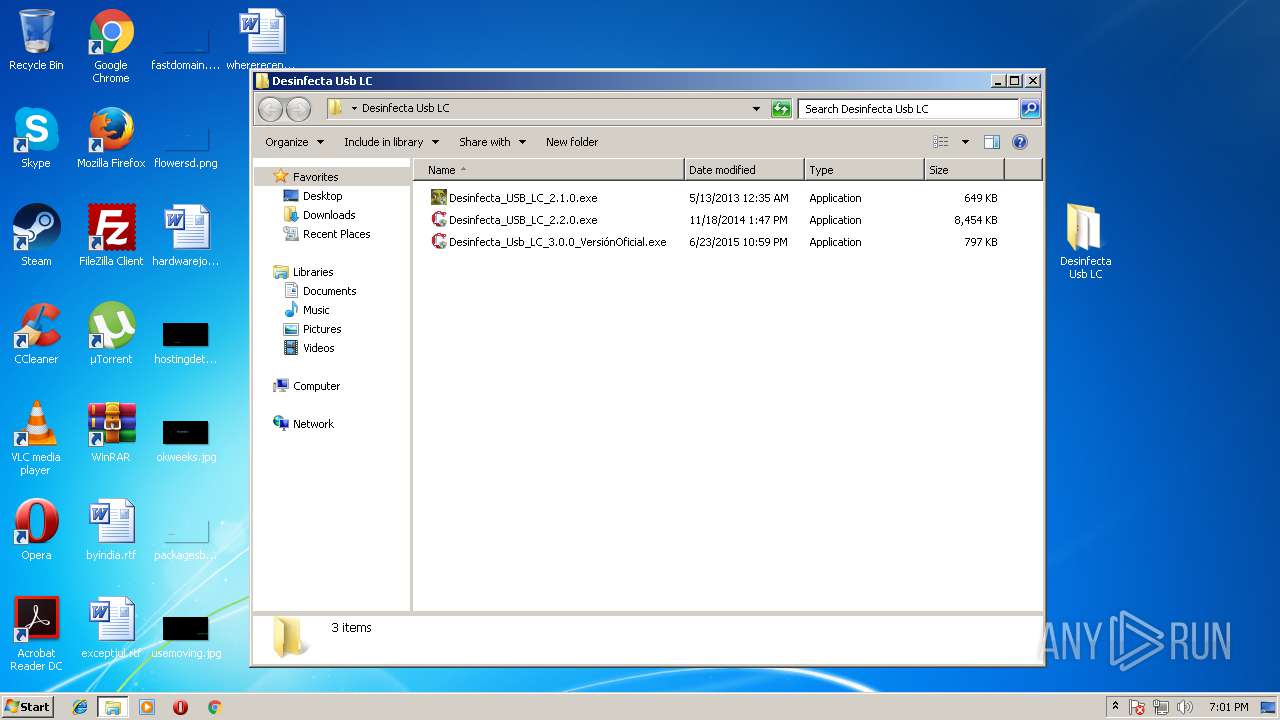Sort files by Type column
1280x720 pixels.
[864, 170]
